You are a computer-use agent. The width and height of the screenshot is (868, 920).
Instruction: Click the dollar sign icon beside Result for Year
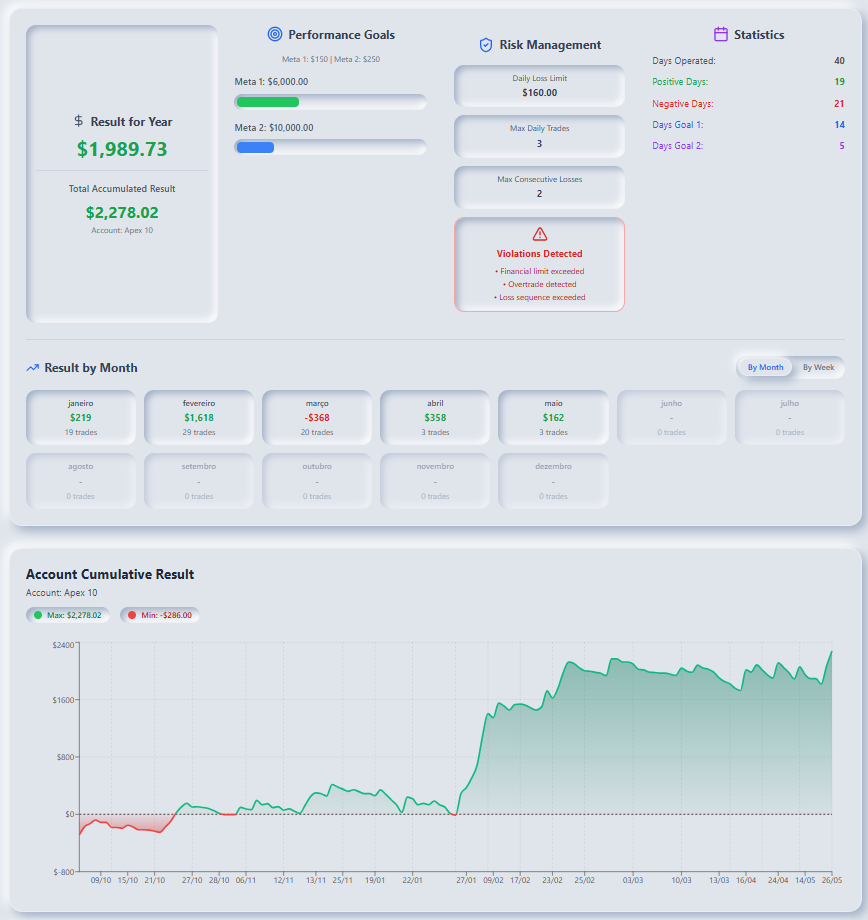(x=79, y=121)
